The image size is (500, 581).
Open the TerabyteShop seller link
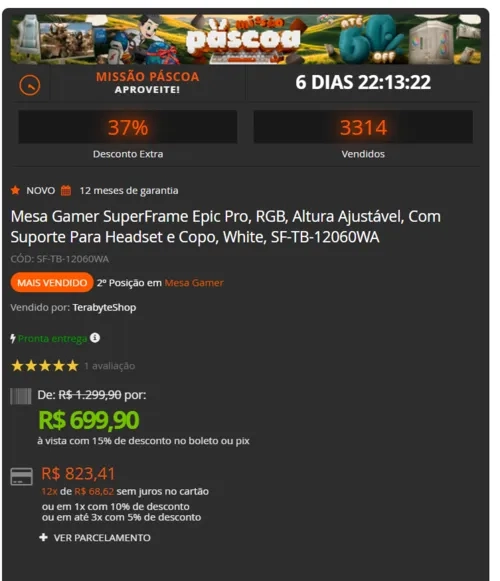click(104, 308)
